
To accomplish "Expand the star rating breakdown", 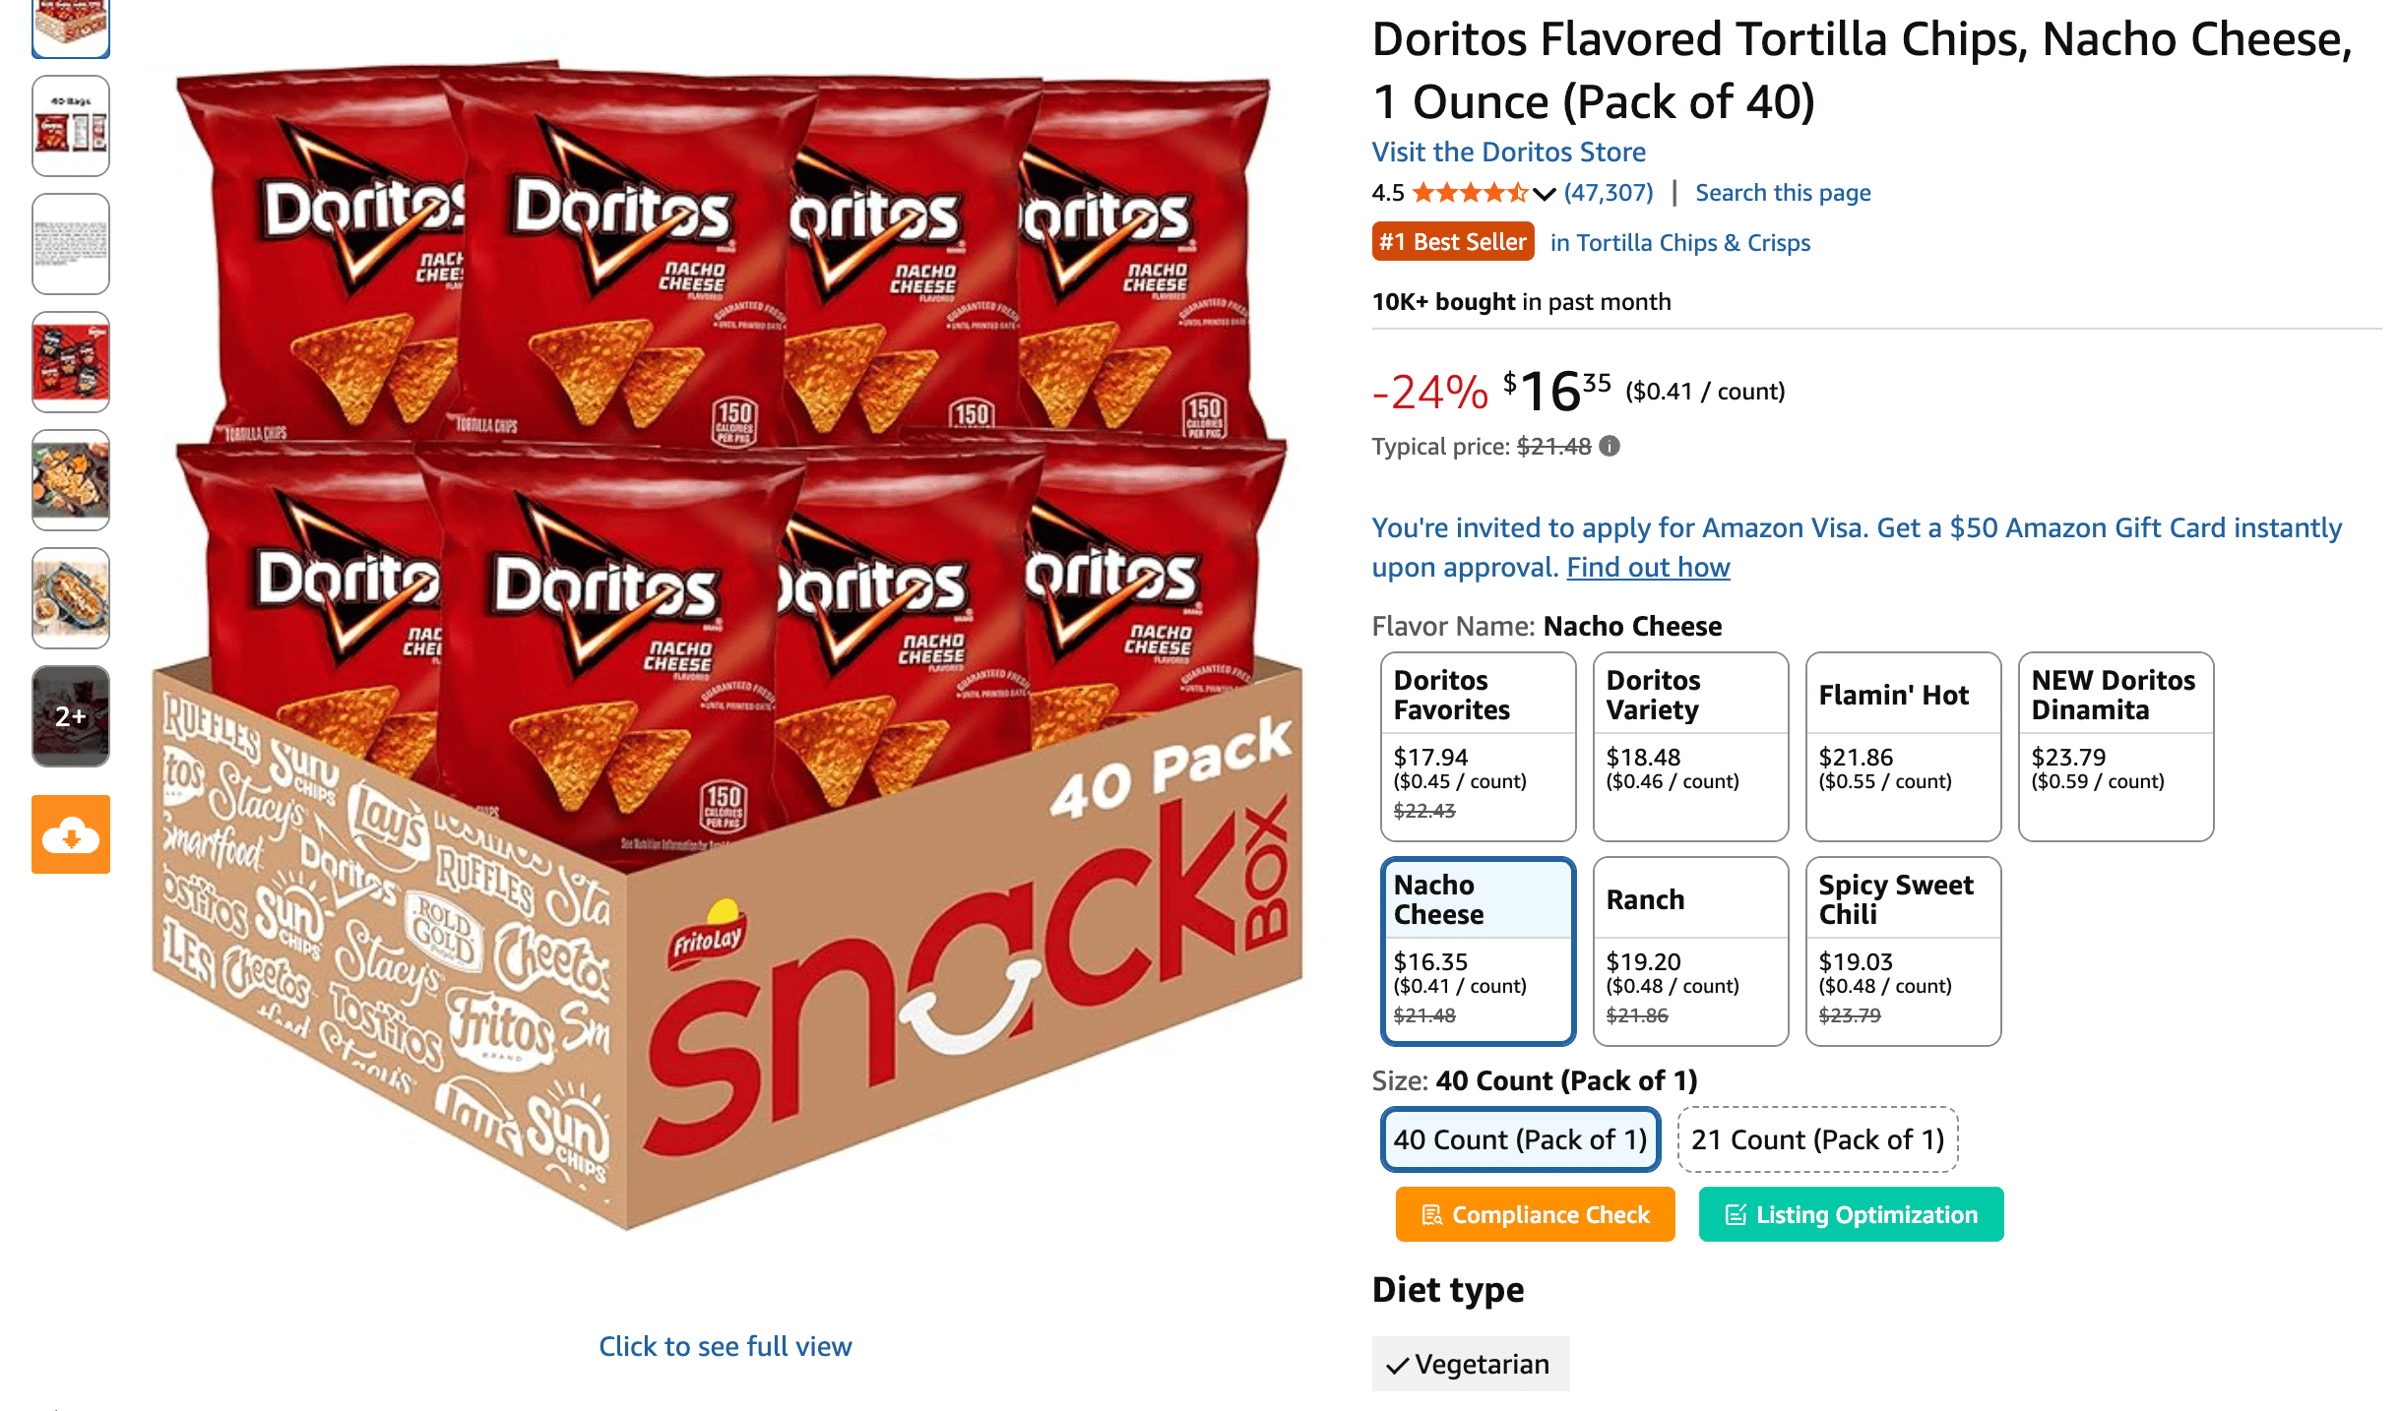I will [1542, 193].
